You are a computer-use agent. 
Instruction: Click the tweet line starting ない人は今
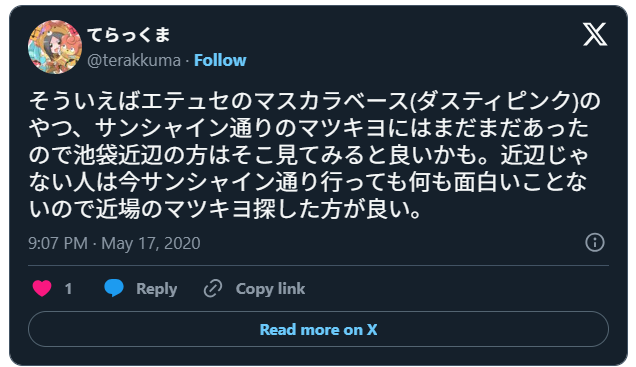tap(308, 182)
